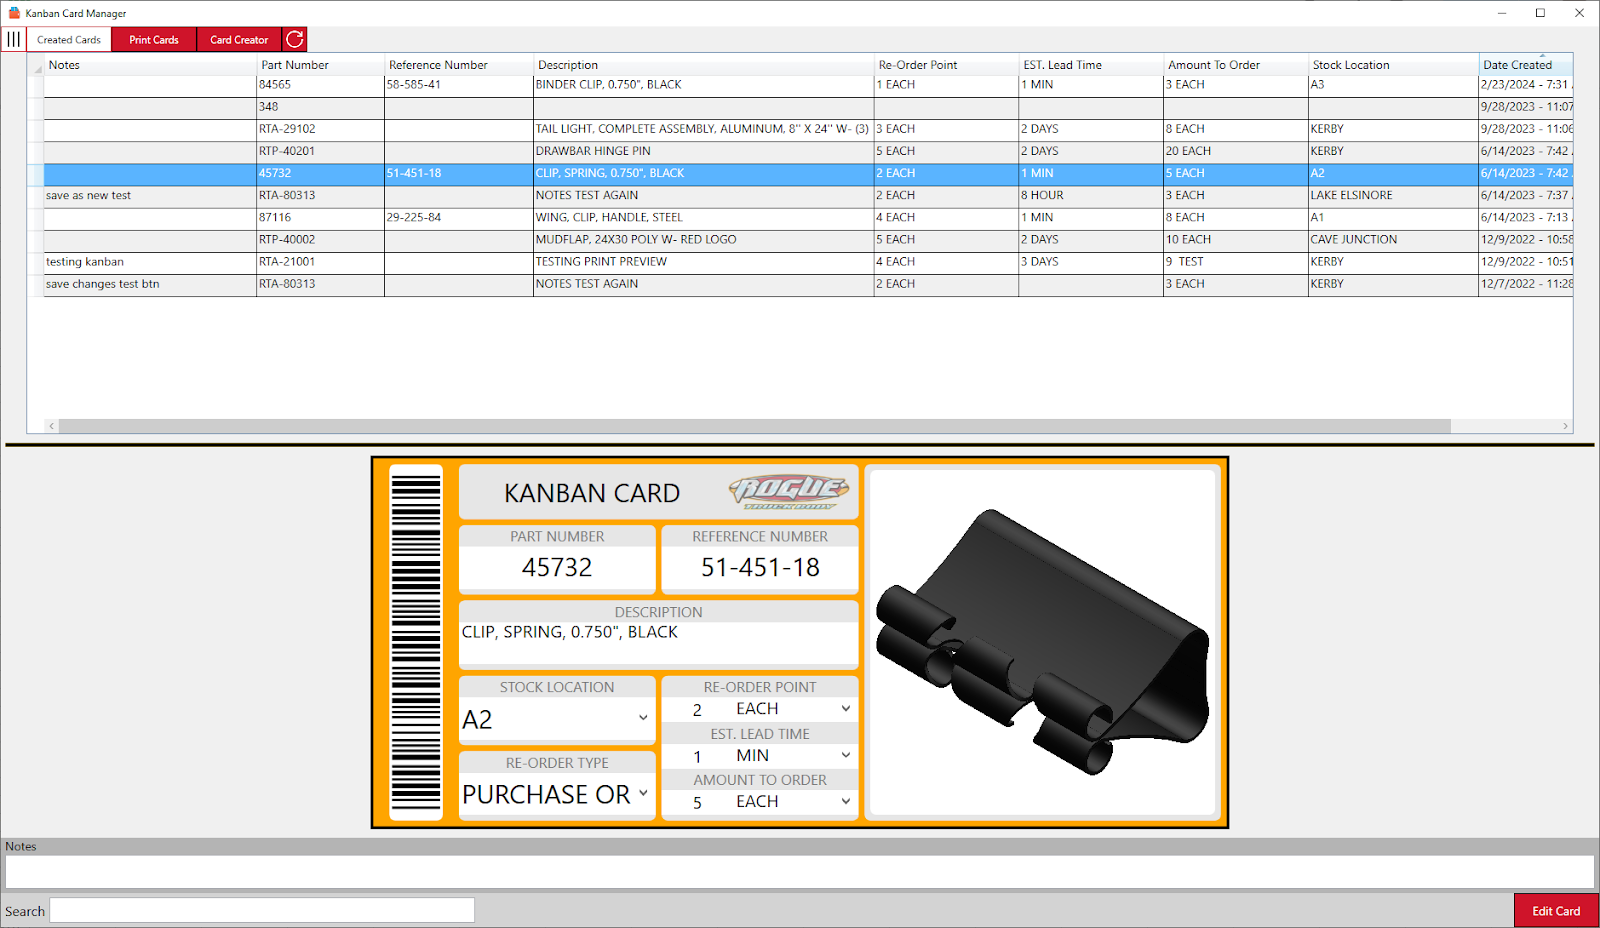
Task: Switch to the Created Cards tab
Action: [69, 40]
